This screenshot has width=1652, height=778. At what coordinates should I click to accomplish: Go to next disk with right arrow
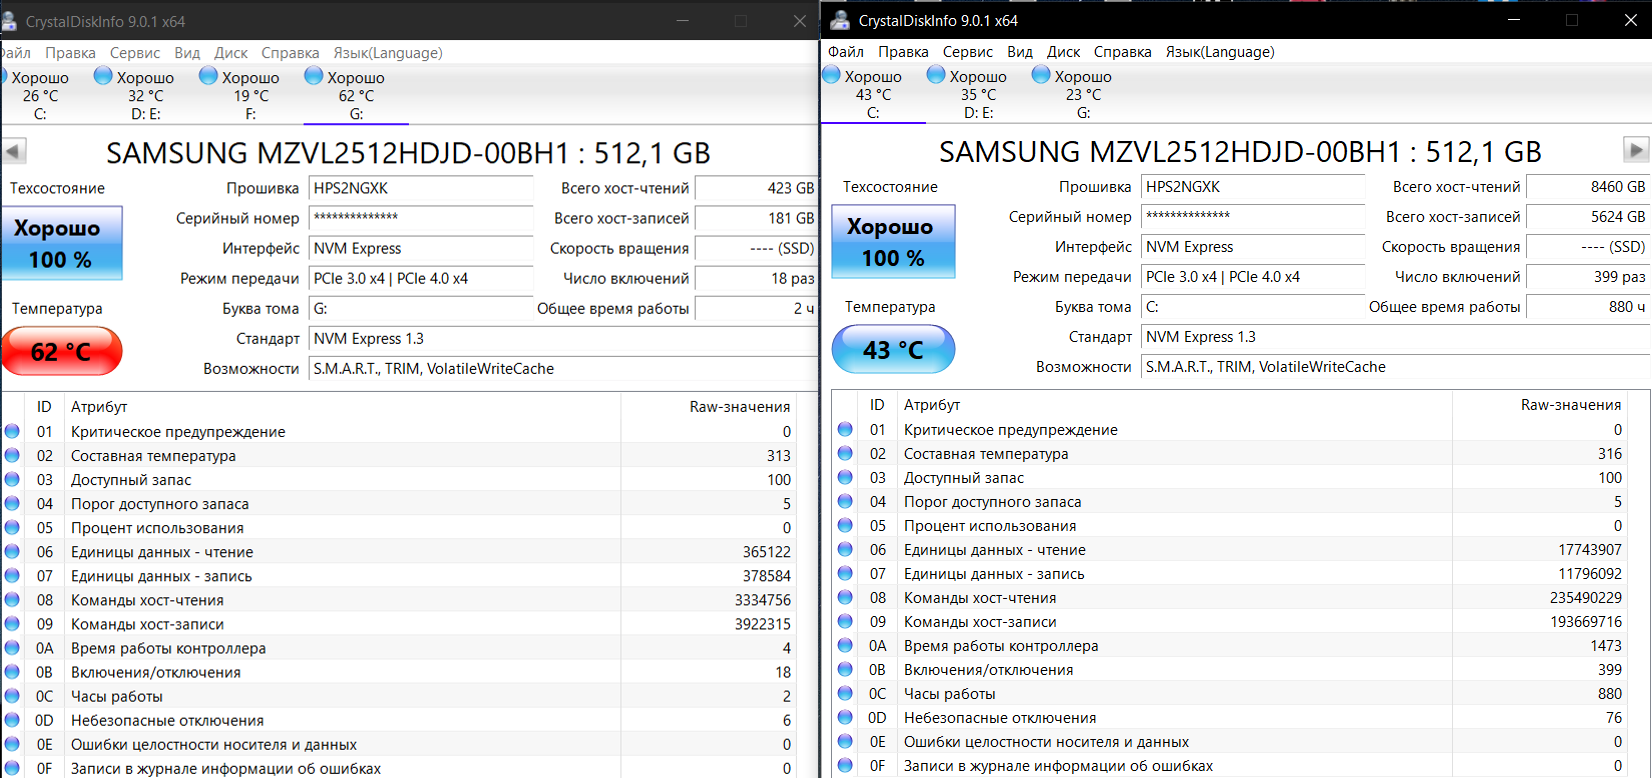point(1636,150)
